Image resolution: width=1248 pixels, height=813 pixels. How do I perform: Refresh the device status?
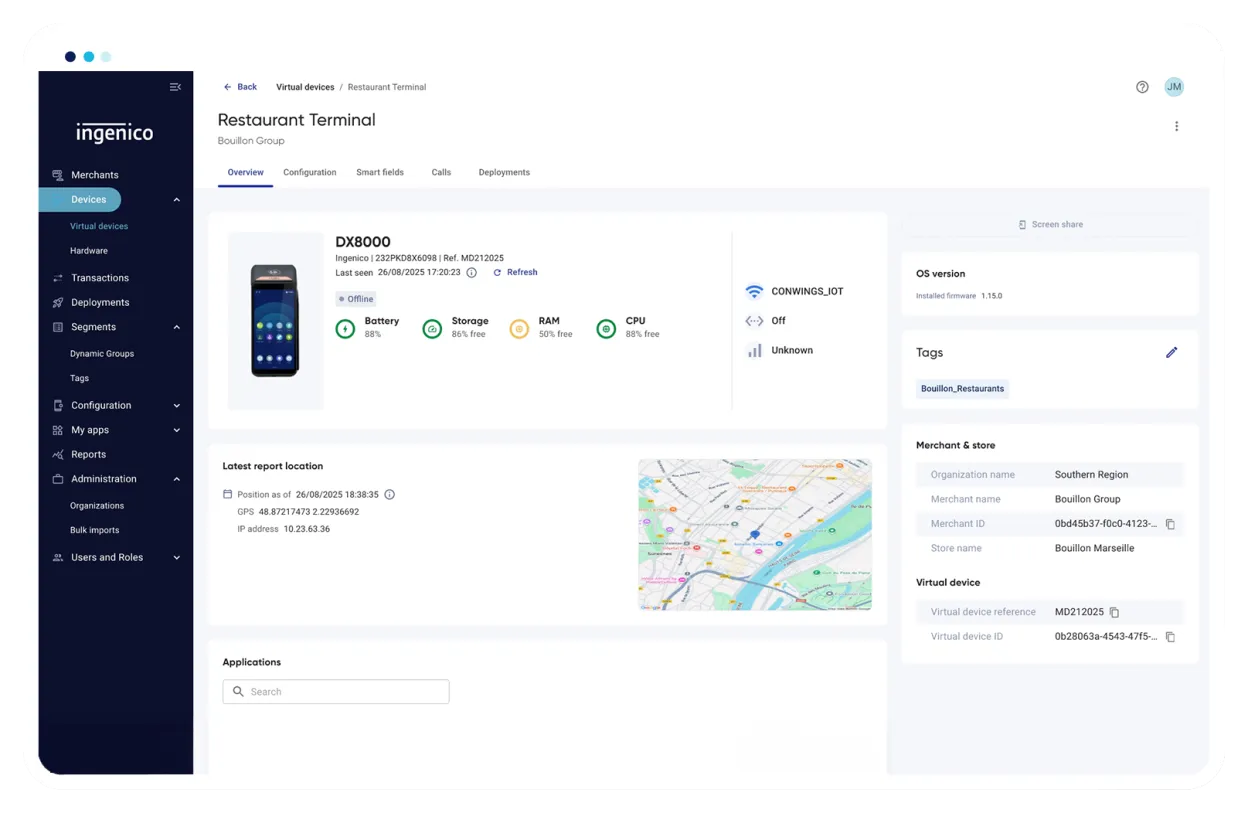(x=515, y=272)
